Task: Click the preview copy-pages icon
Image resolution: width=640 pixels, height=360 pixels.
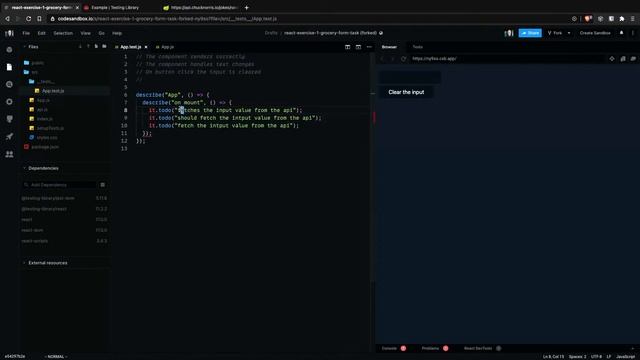Action: [623, 59]
